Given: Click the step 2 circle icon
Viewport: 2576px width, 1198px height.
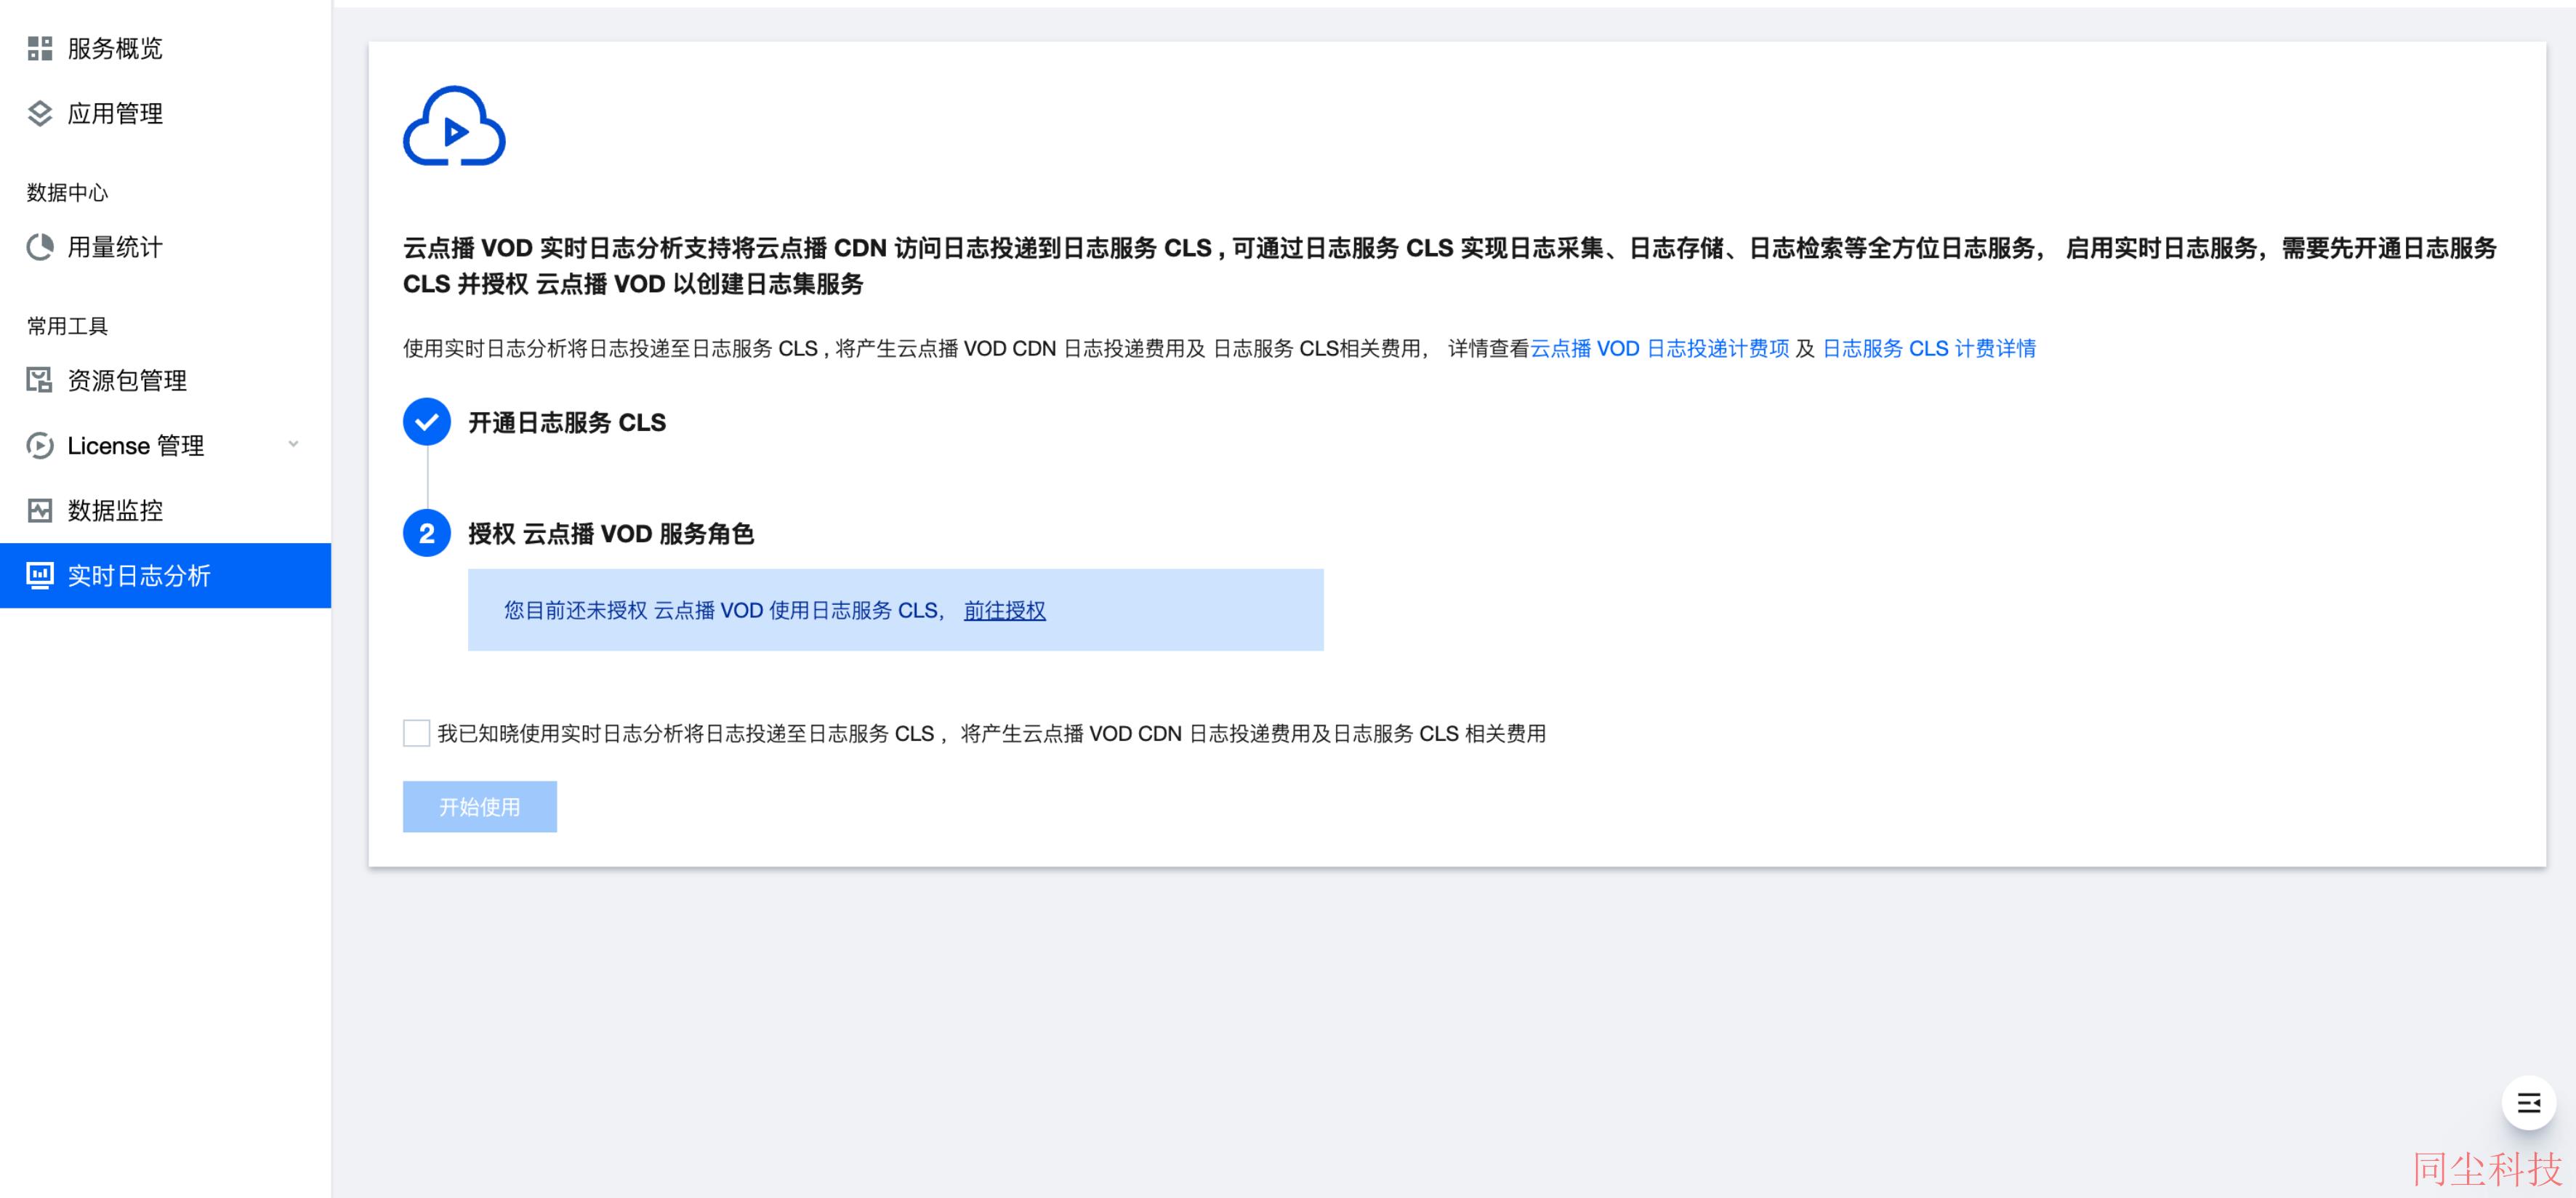Looking at the screenshot, I should point(427,533).
